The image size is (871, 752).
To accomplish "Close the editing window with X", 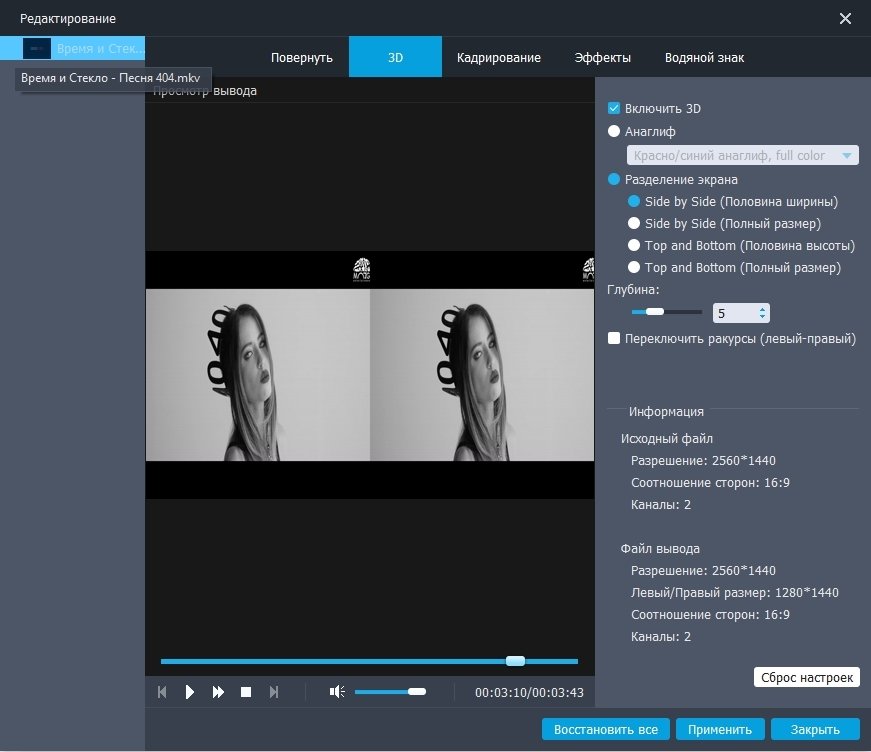I will pos(845,19).
